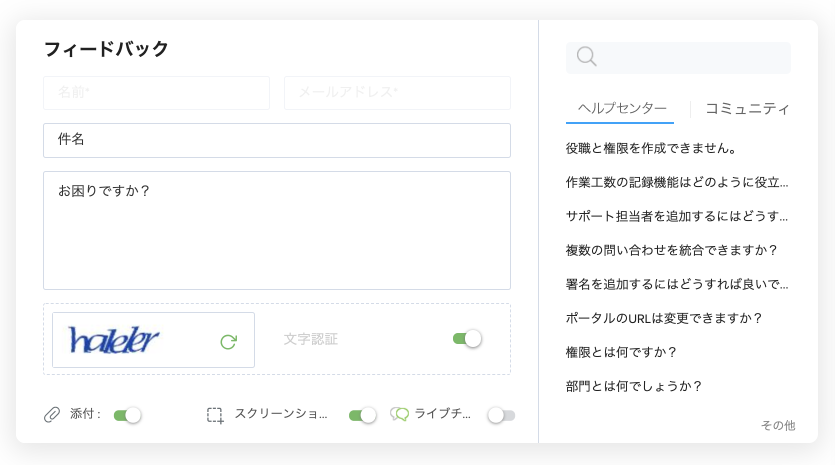Switch to the ヘルプセンター tab
The height and width of the screenshot is (465, 835).
(621, 109)
